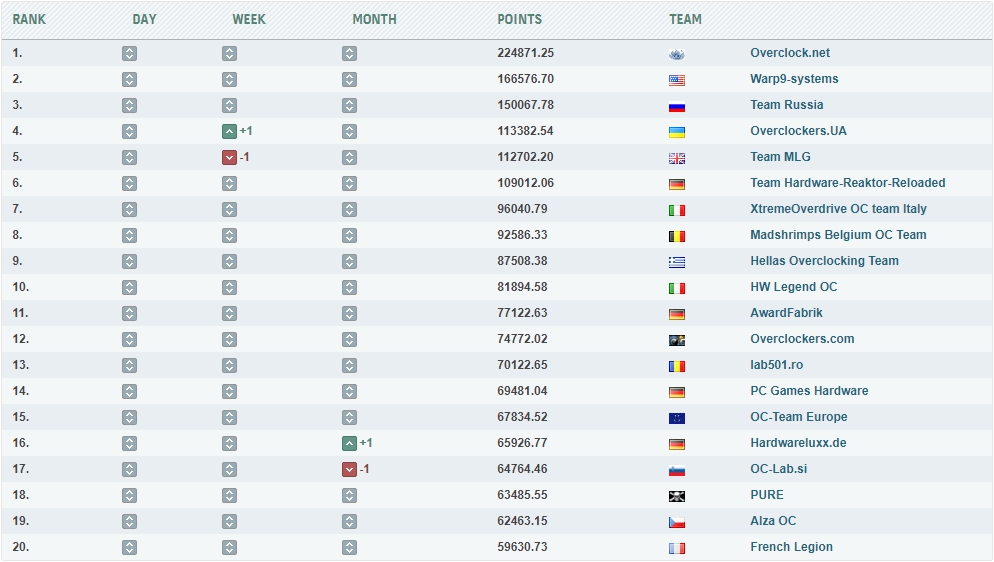Click the green monthly up arrow for Hardwareluxx.de
Image resolution: width=994 pixels, height=562 pixels.
coord(349,443)
